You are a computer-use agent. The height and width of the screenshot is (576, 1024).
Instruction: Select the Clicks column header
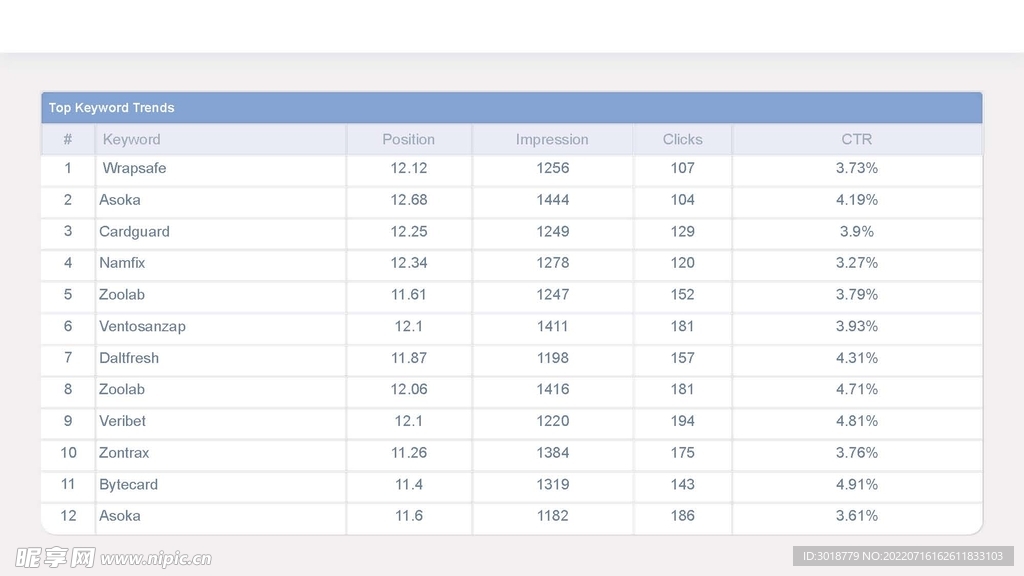pos(682,140)
